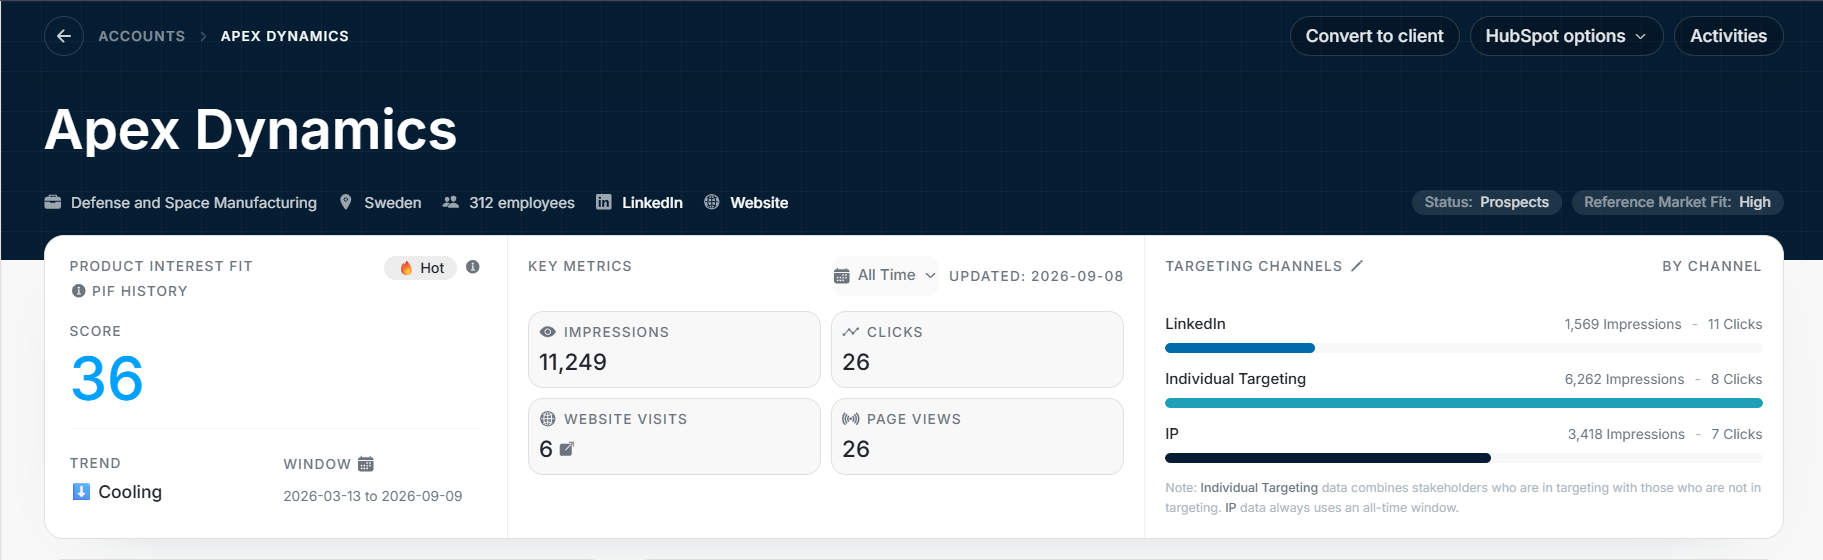Image resolution: width=1823 pixels, height=560 pixels.
Task: Click the Apex Dynamics page title
Action: [251, 130]
